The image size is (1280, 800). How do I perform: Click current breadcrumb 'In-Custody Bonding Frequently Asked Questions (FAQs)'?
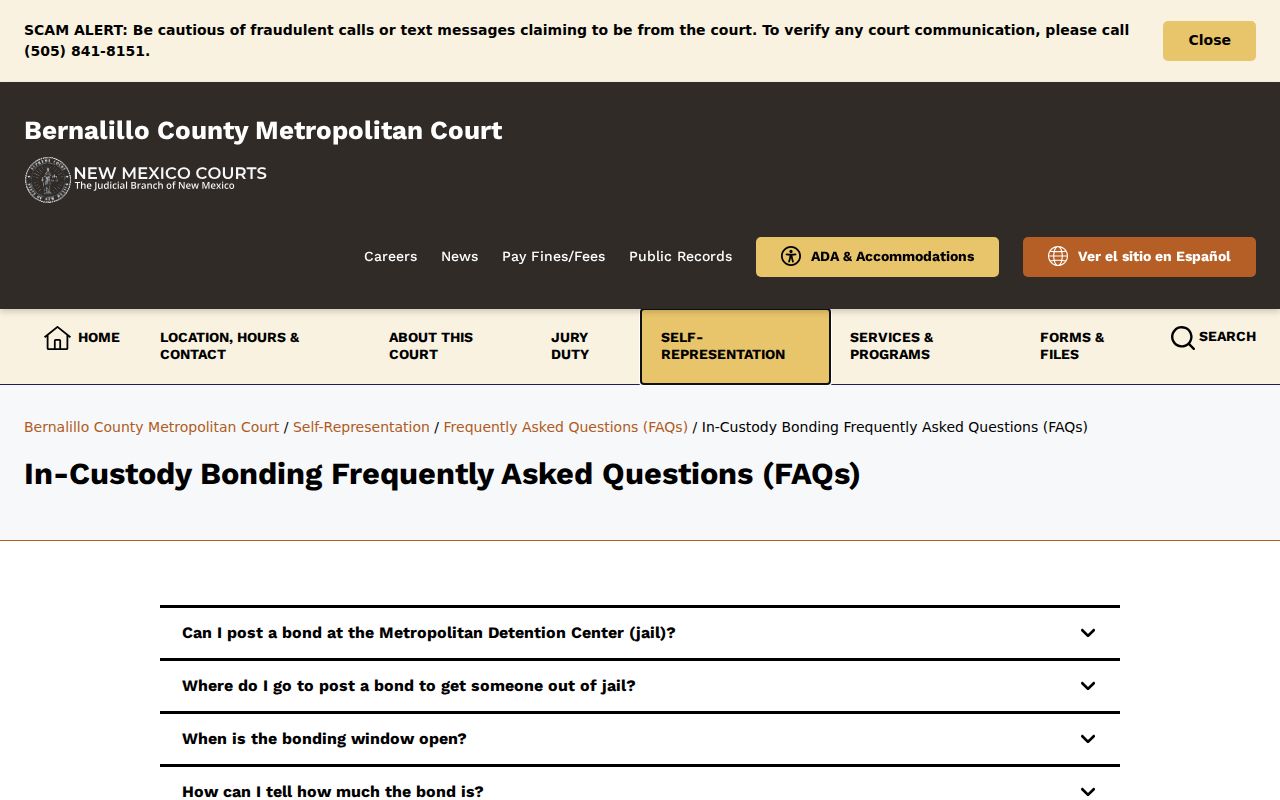(895, 427)
